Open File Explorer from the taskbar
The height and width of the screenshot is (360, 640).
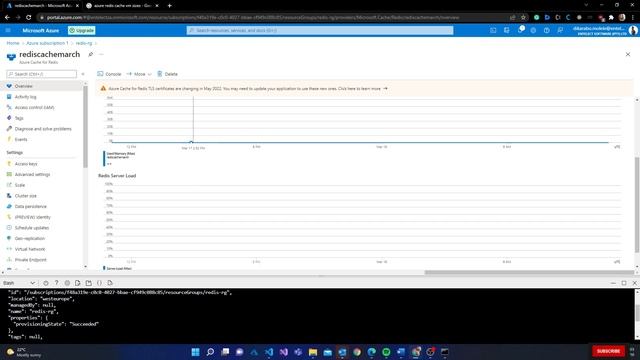[x=313, y=352]
